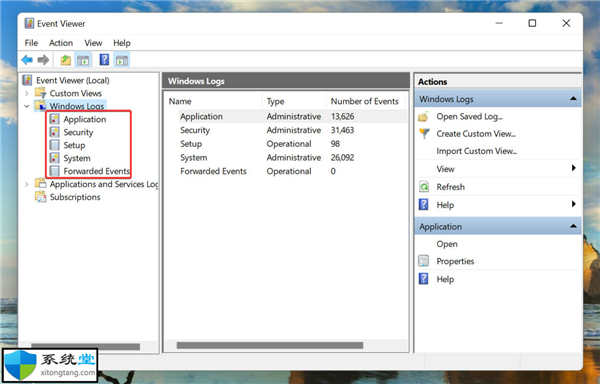600x384 pixels.
Task: Toggle Show/Hide Action Pane toolbar icon
Action: click(x=122, y=60)
